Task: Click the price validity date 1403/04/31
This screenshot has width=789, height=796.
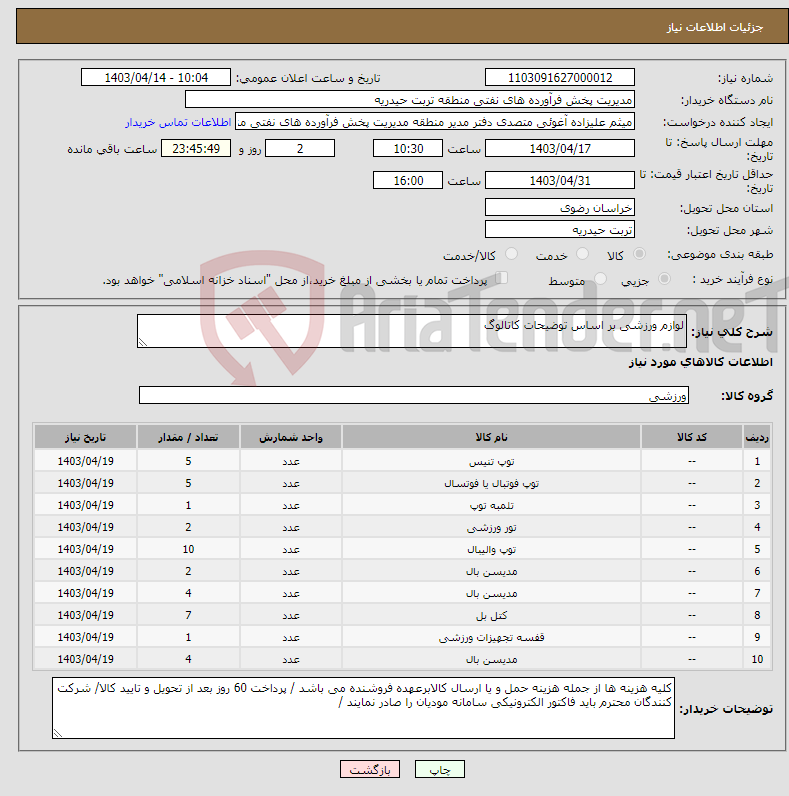Action: click(x=560, y=180)
